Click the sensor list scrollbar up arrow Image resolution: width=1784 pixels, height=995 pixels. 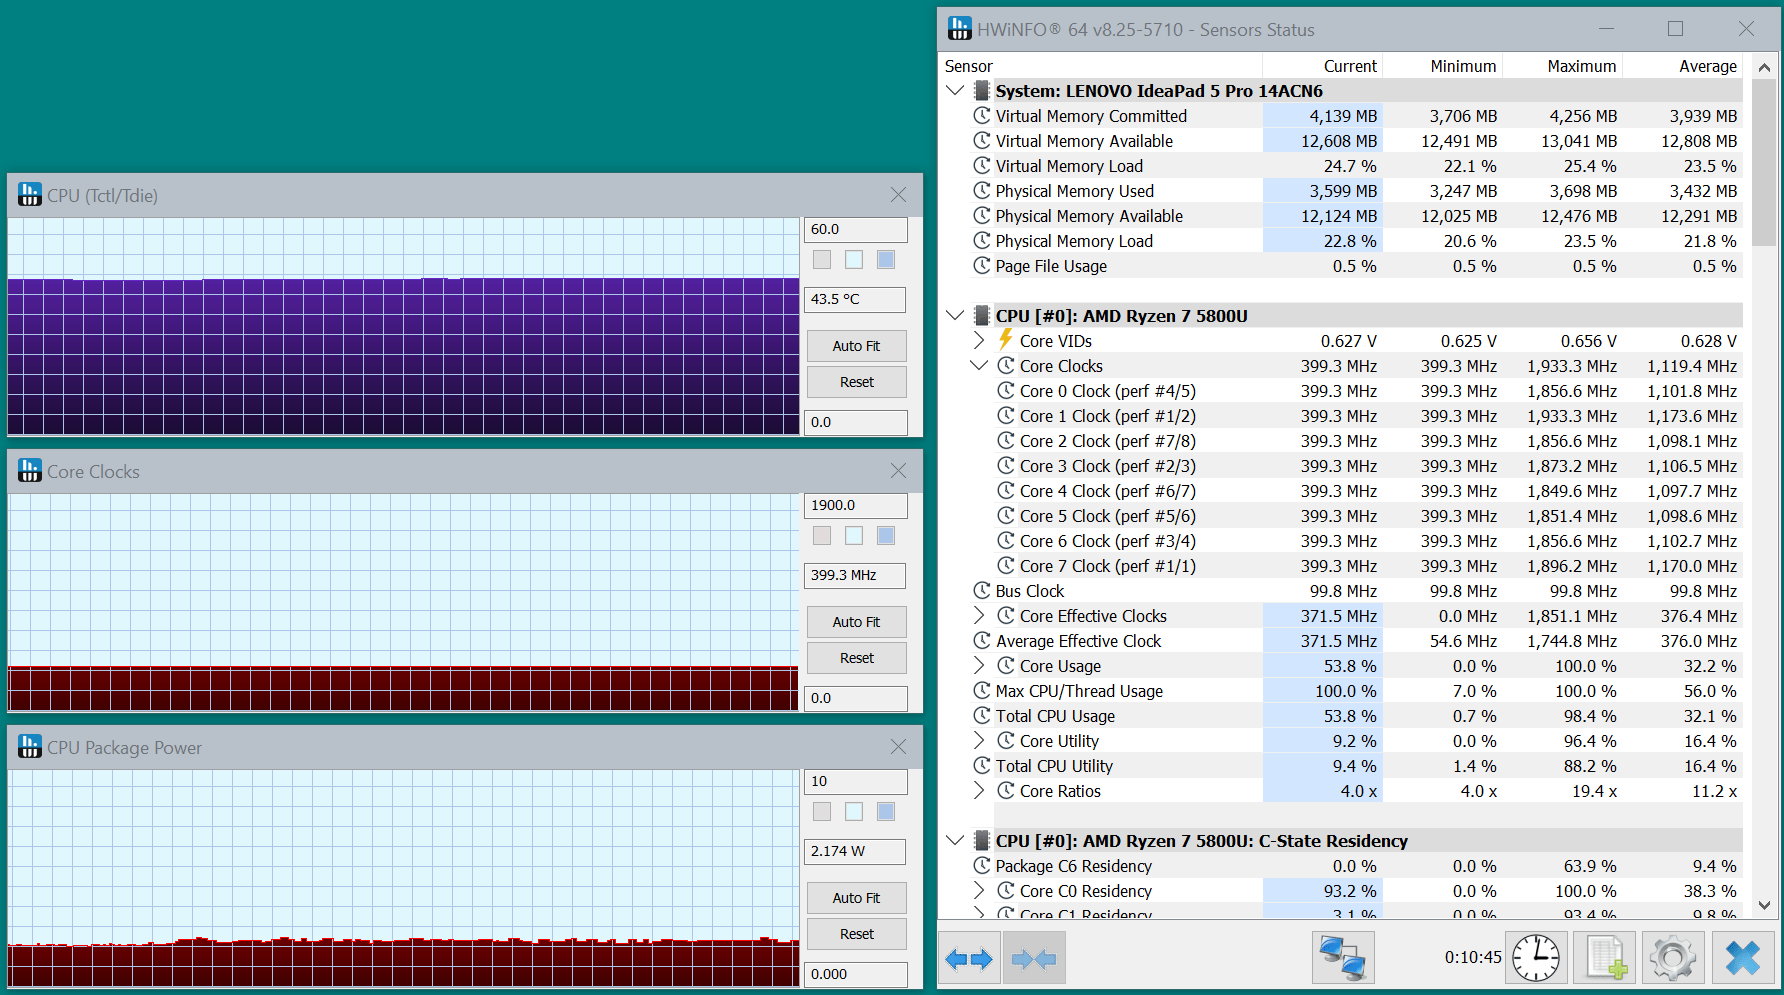(1764, 67)
